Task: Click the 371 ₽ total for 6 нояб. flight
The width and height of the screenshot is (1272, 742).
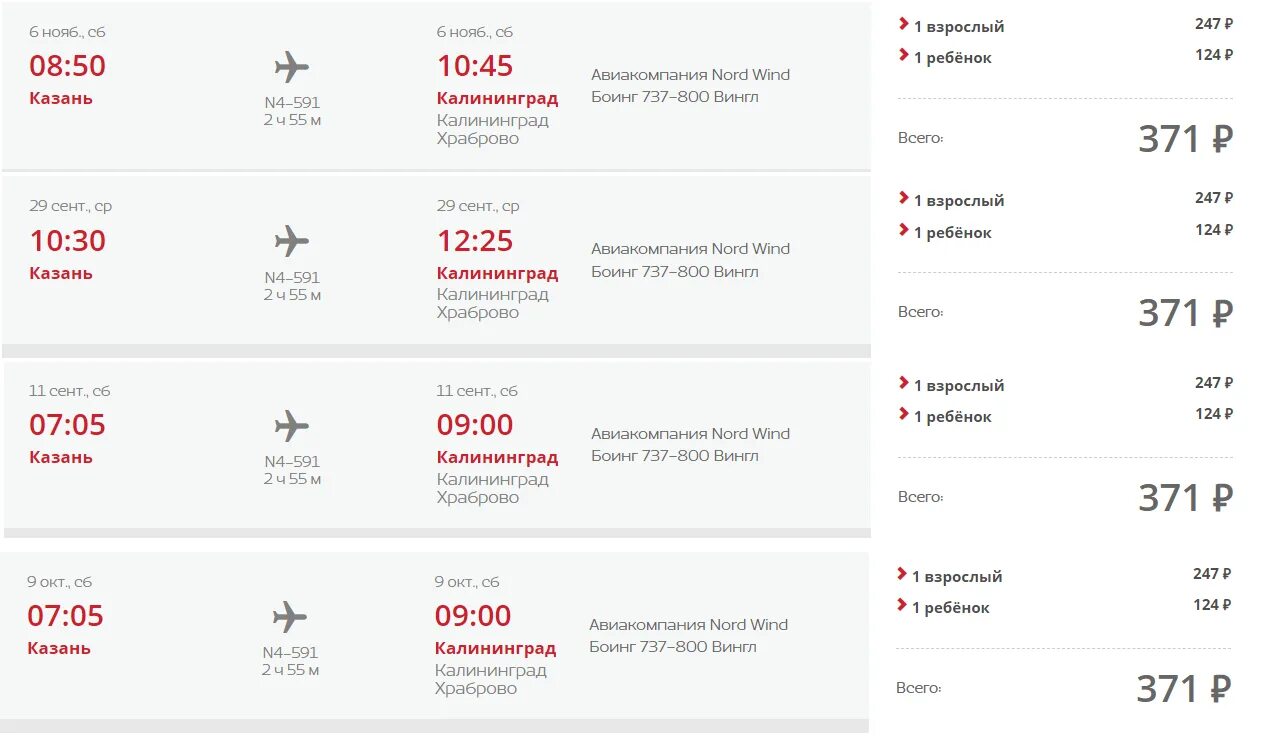Action: pos(1185,139)
